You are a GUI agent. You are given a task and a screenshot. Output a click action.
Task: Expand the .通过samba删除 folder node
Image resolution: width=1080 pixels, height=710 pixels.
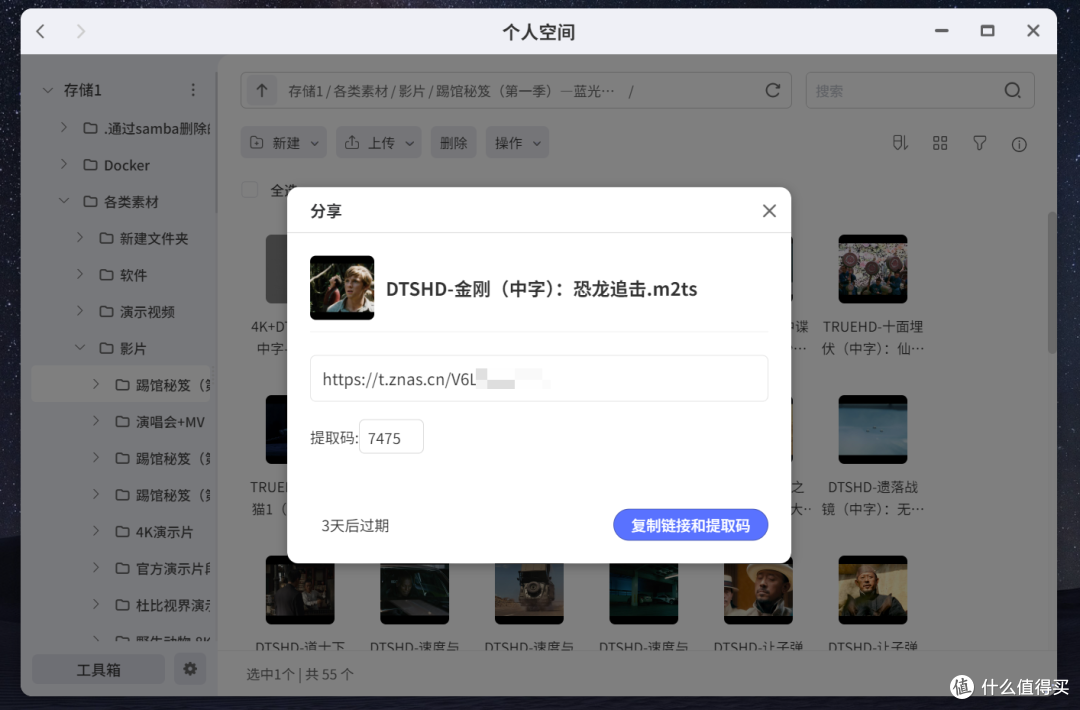pyautogui.click(x=63, y=127)
